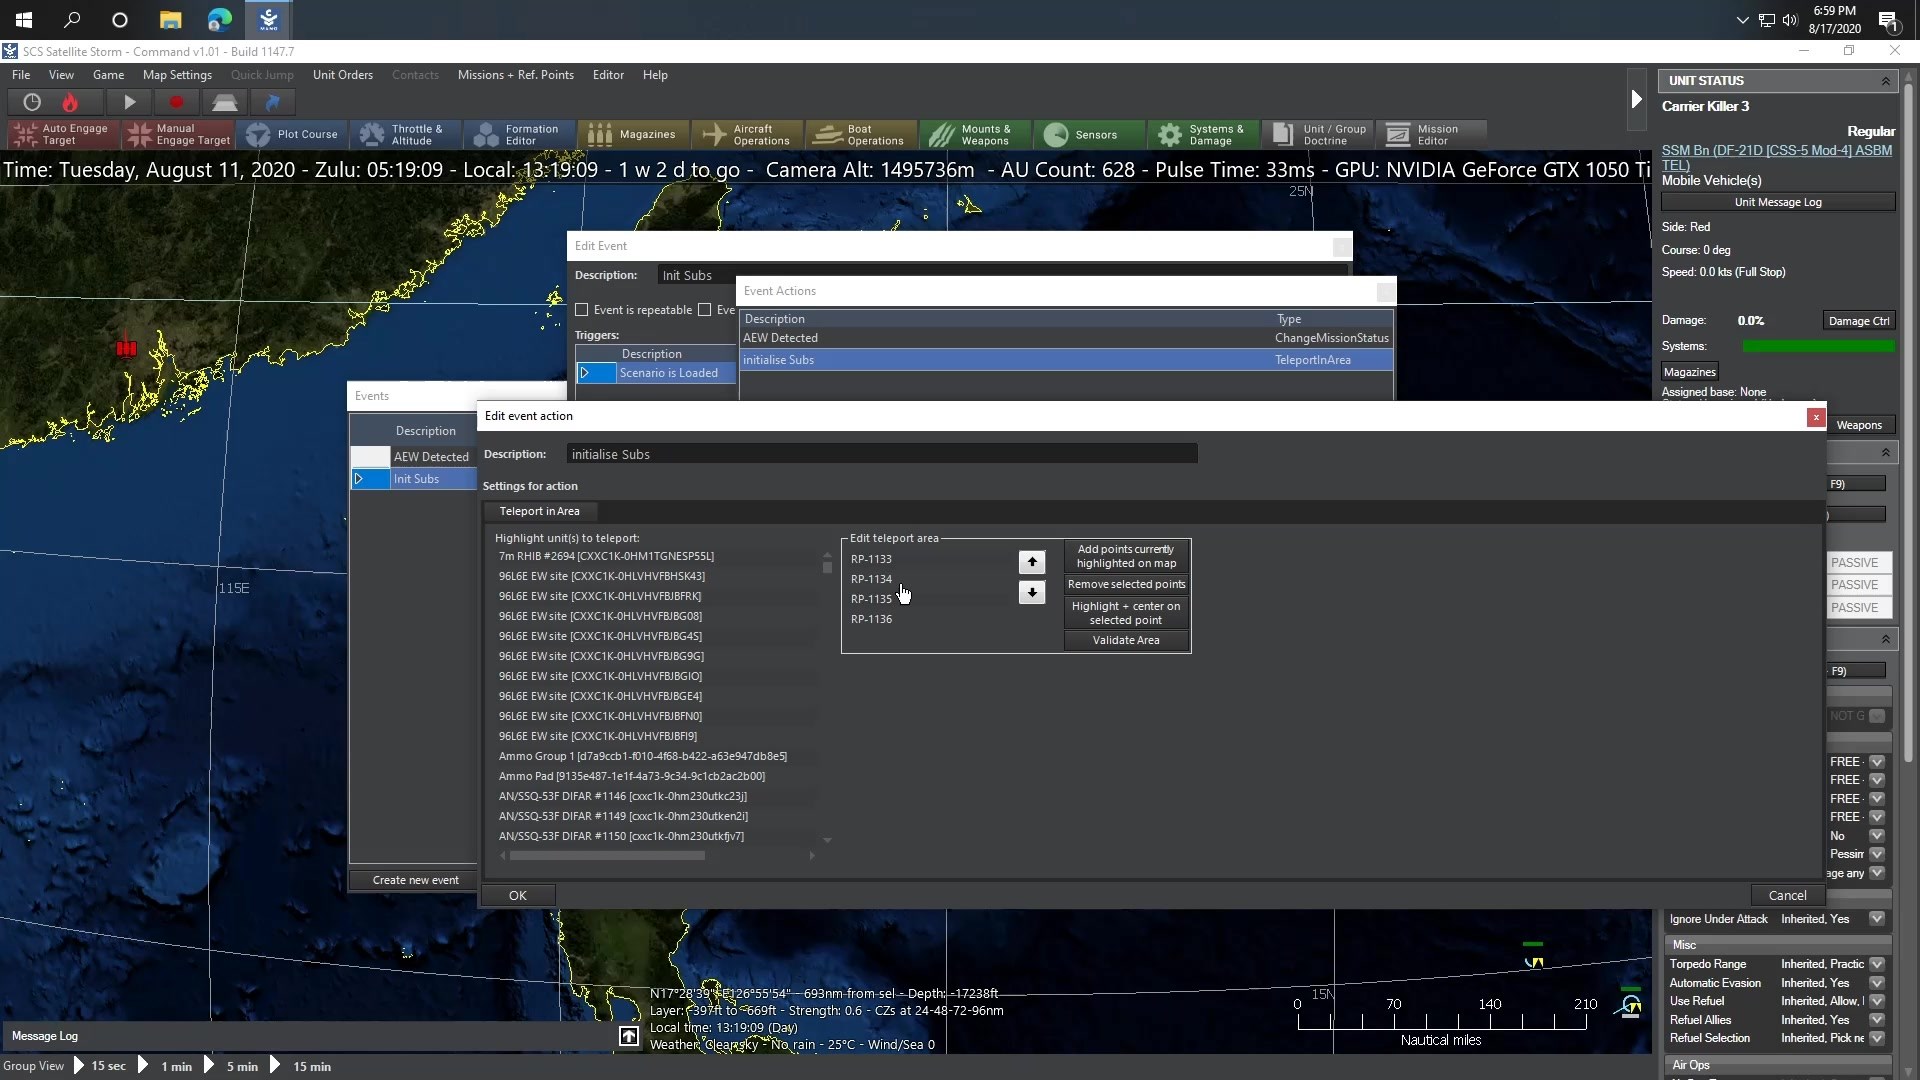Select 'Ammo Group 1' in the unit list
Screen dimensions: 1920x1080
[643, 756]
